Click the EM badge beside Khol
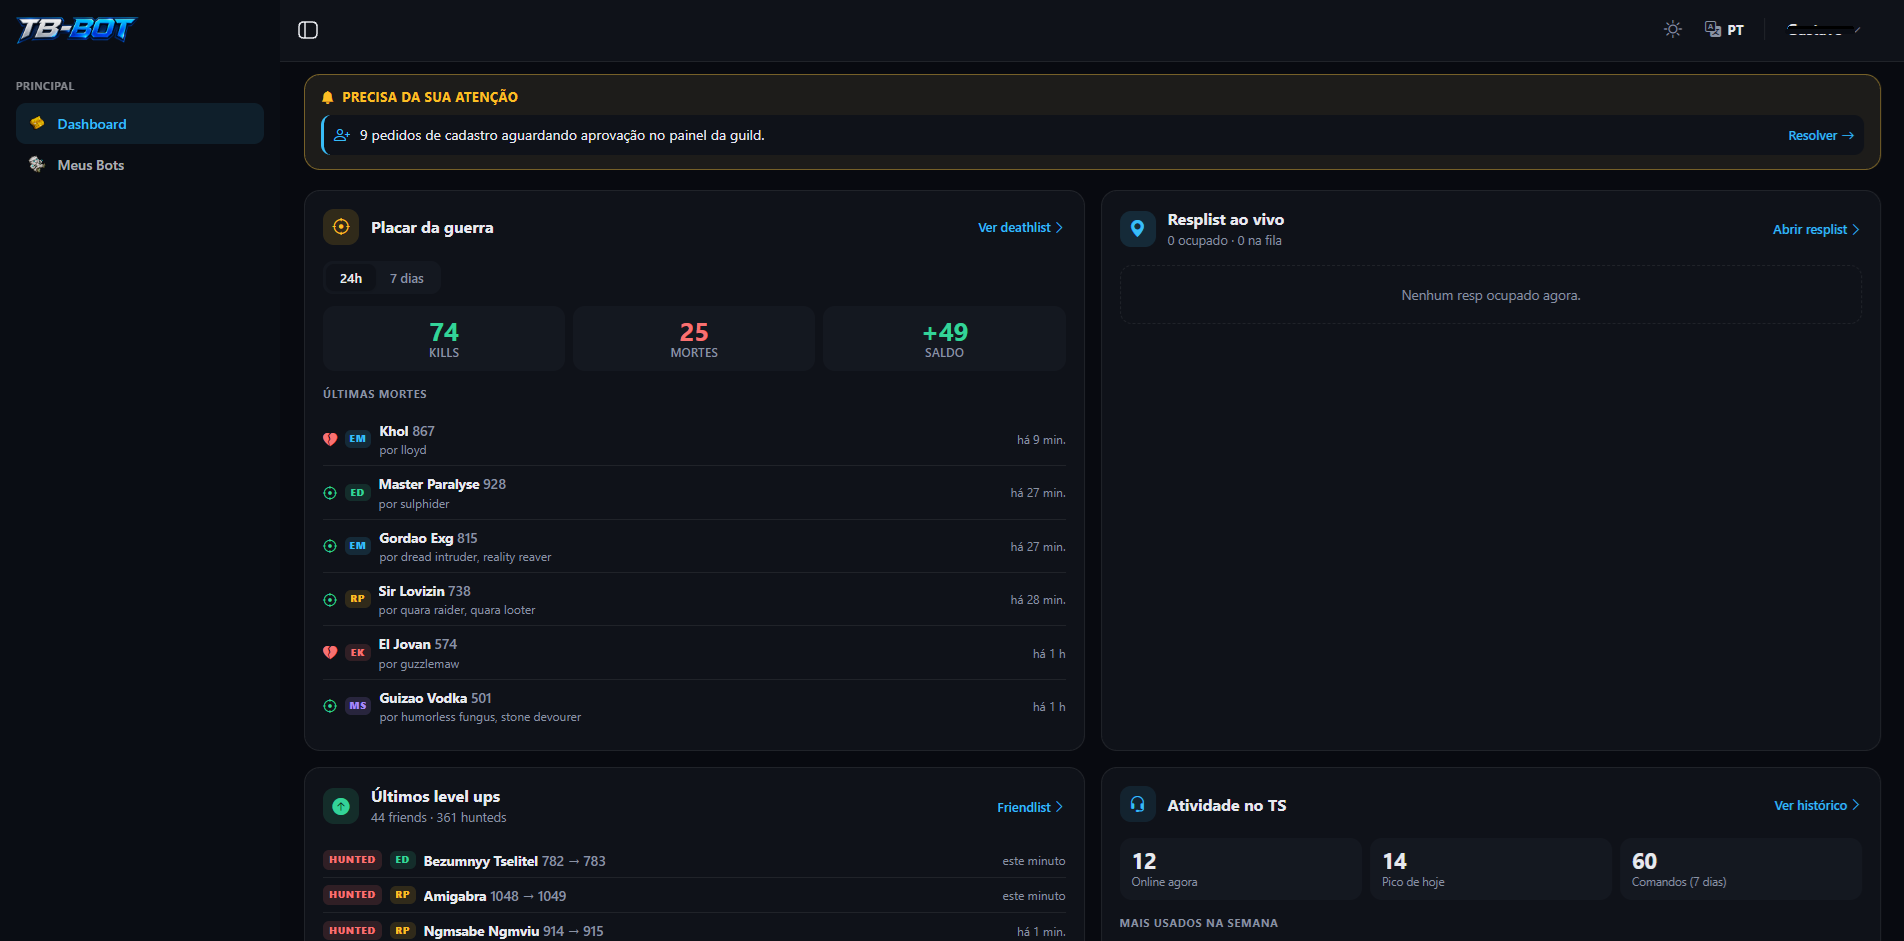Screen dimensions: 1904x941 [x=357, y=439]
